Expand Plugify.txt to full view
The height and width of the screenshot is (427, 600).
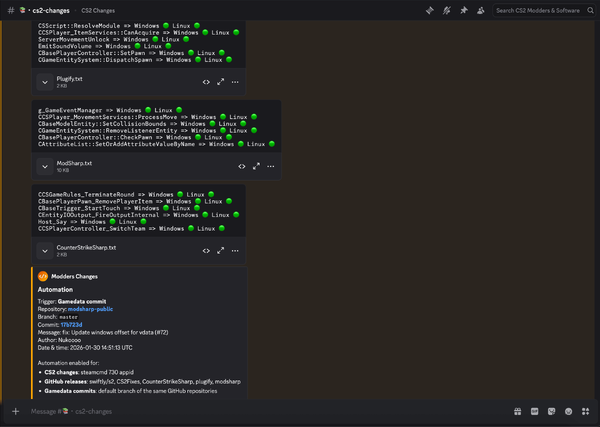tap(220, 82)
